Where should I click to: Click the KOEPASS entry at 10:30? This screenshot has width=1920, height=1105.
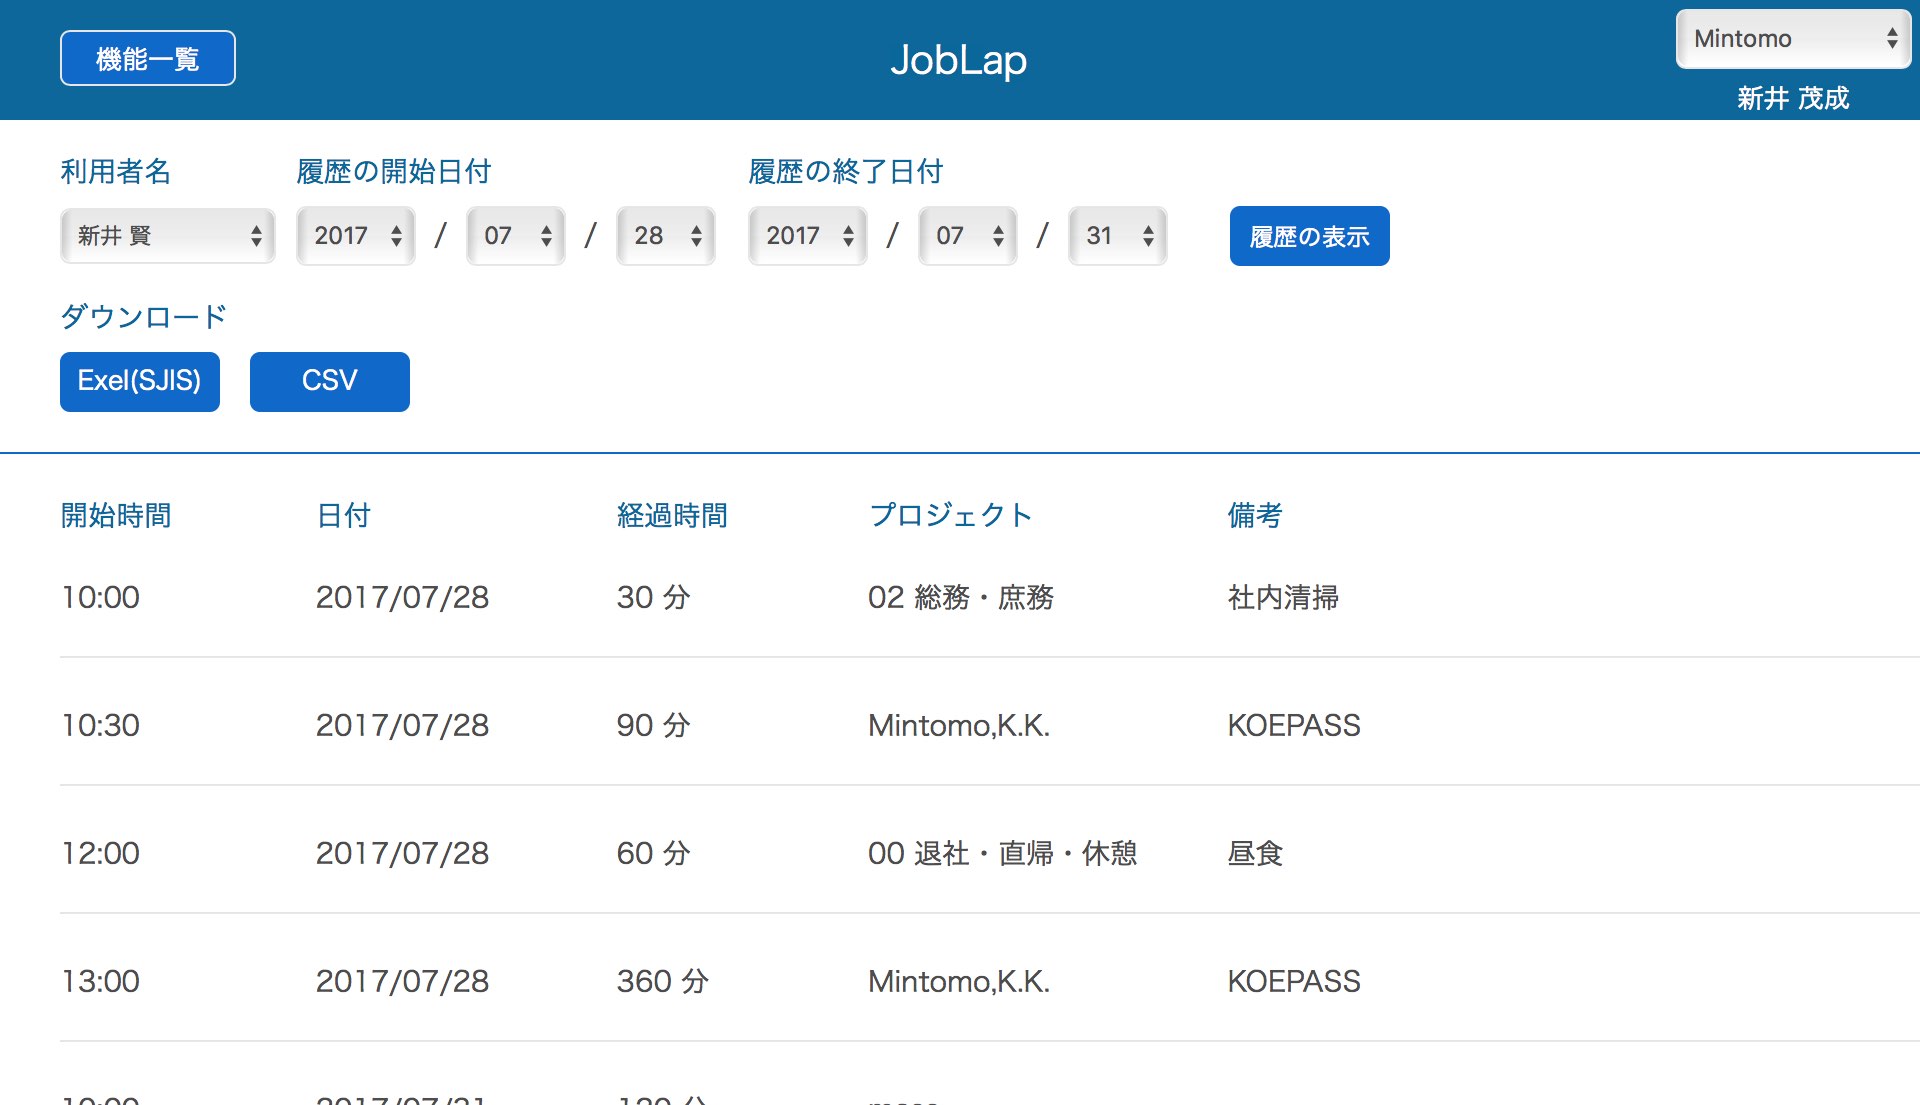pos(1292,726)
